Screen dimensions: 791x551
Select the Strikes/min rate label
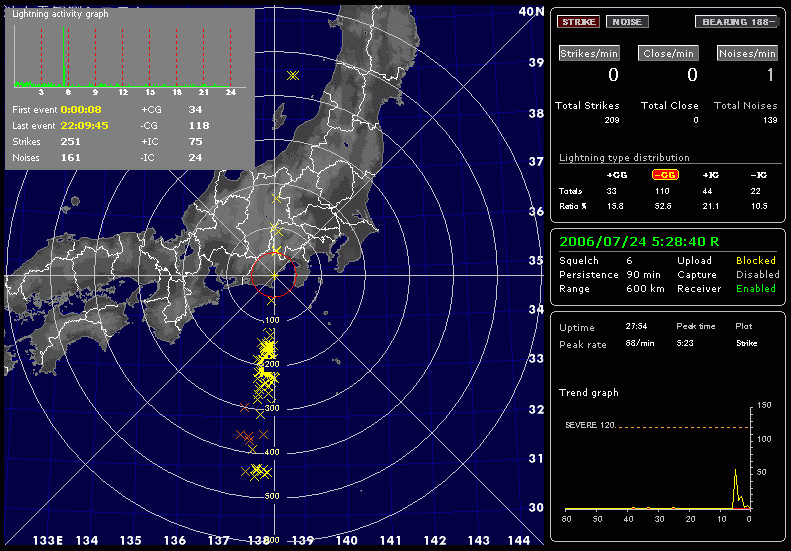(588, 53)
